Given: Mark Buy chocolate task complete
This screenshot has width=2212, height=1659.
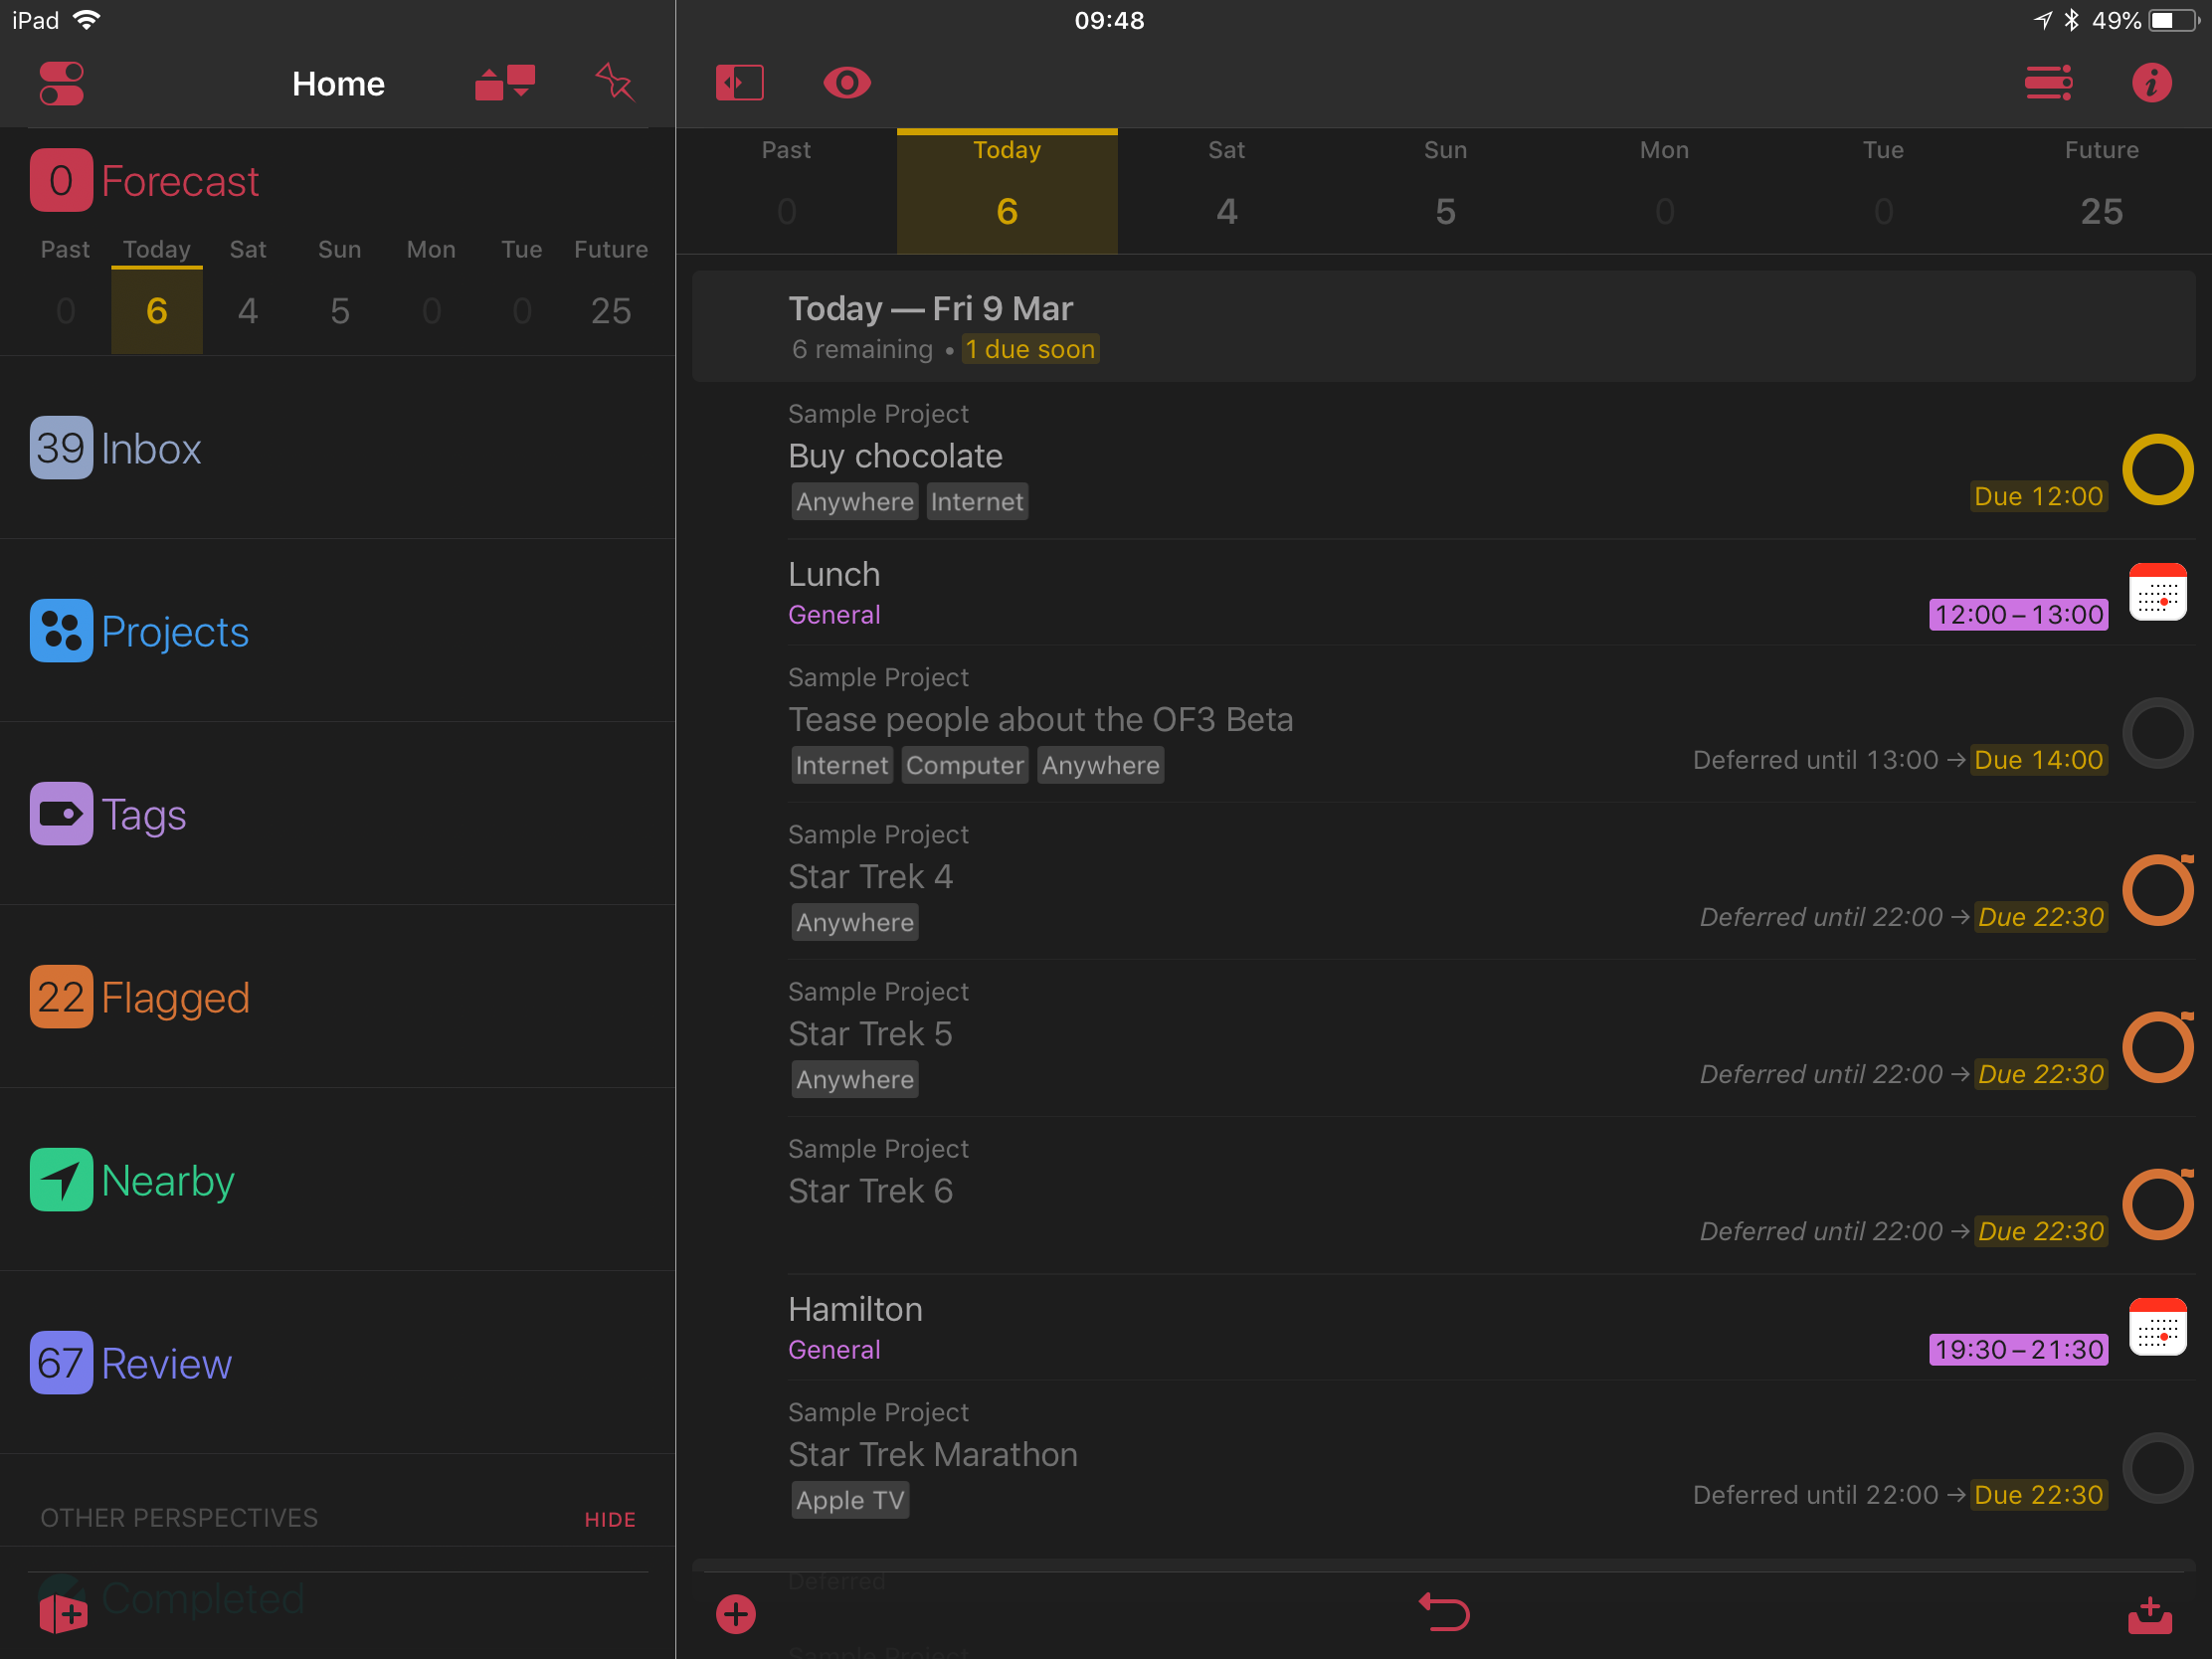Looking at the screenshot, I should tap(2157, 470).
